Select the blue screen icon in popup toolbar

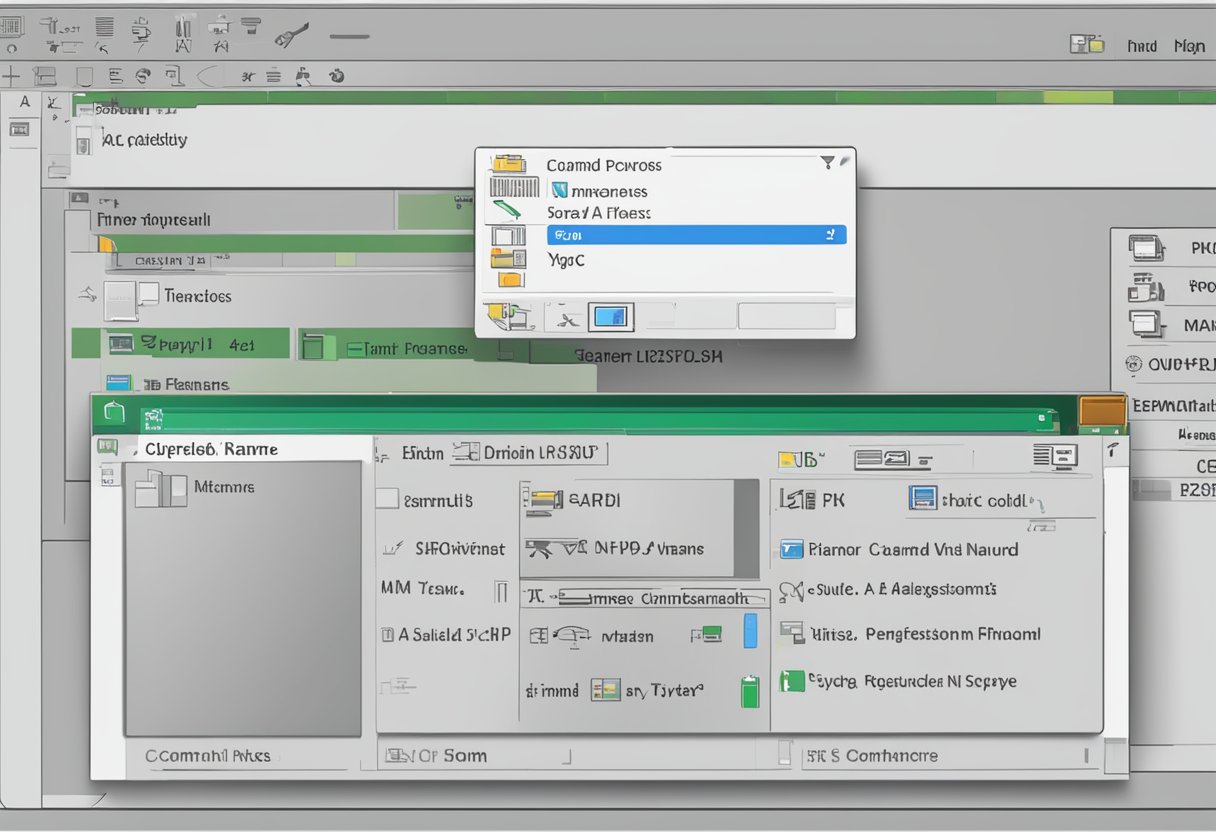pos(610,318)
